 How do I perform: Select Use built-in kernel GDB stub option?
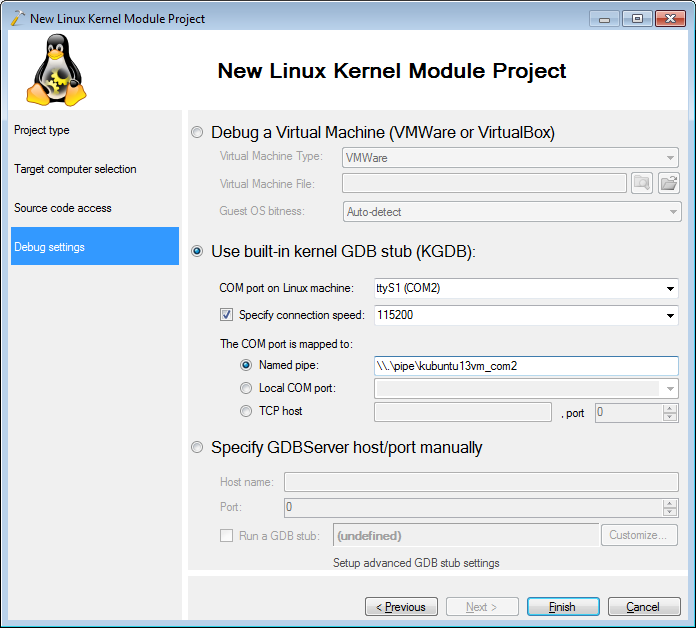click(197, 252)
